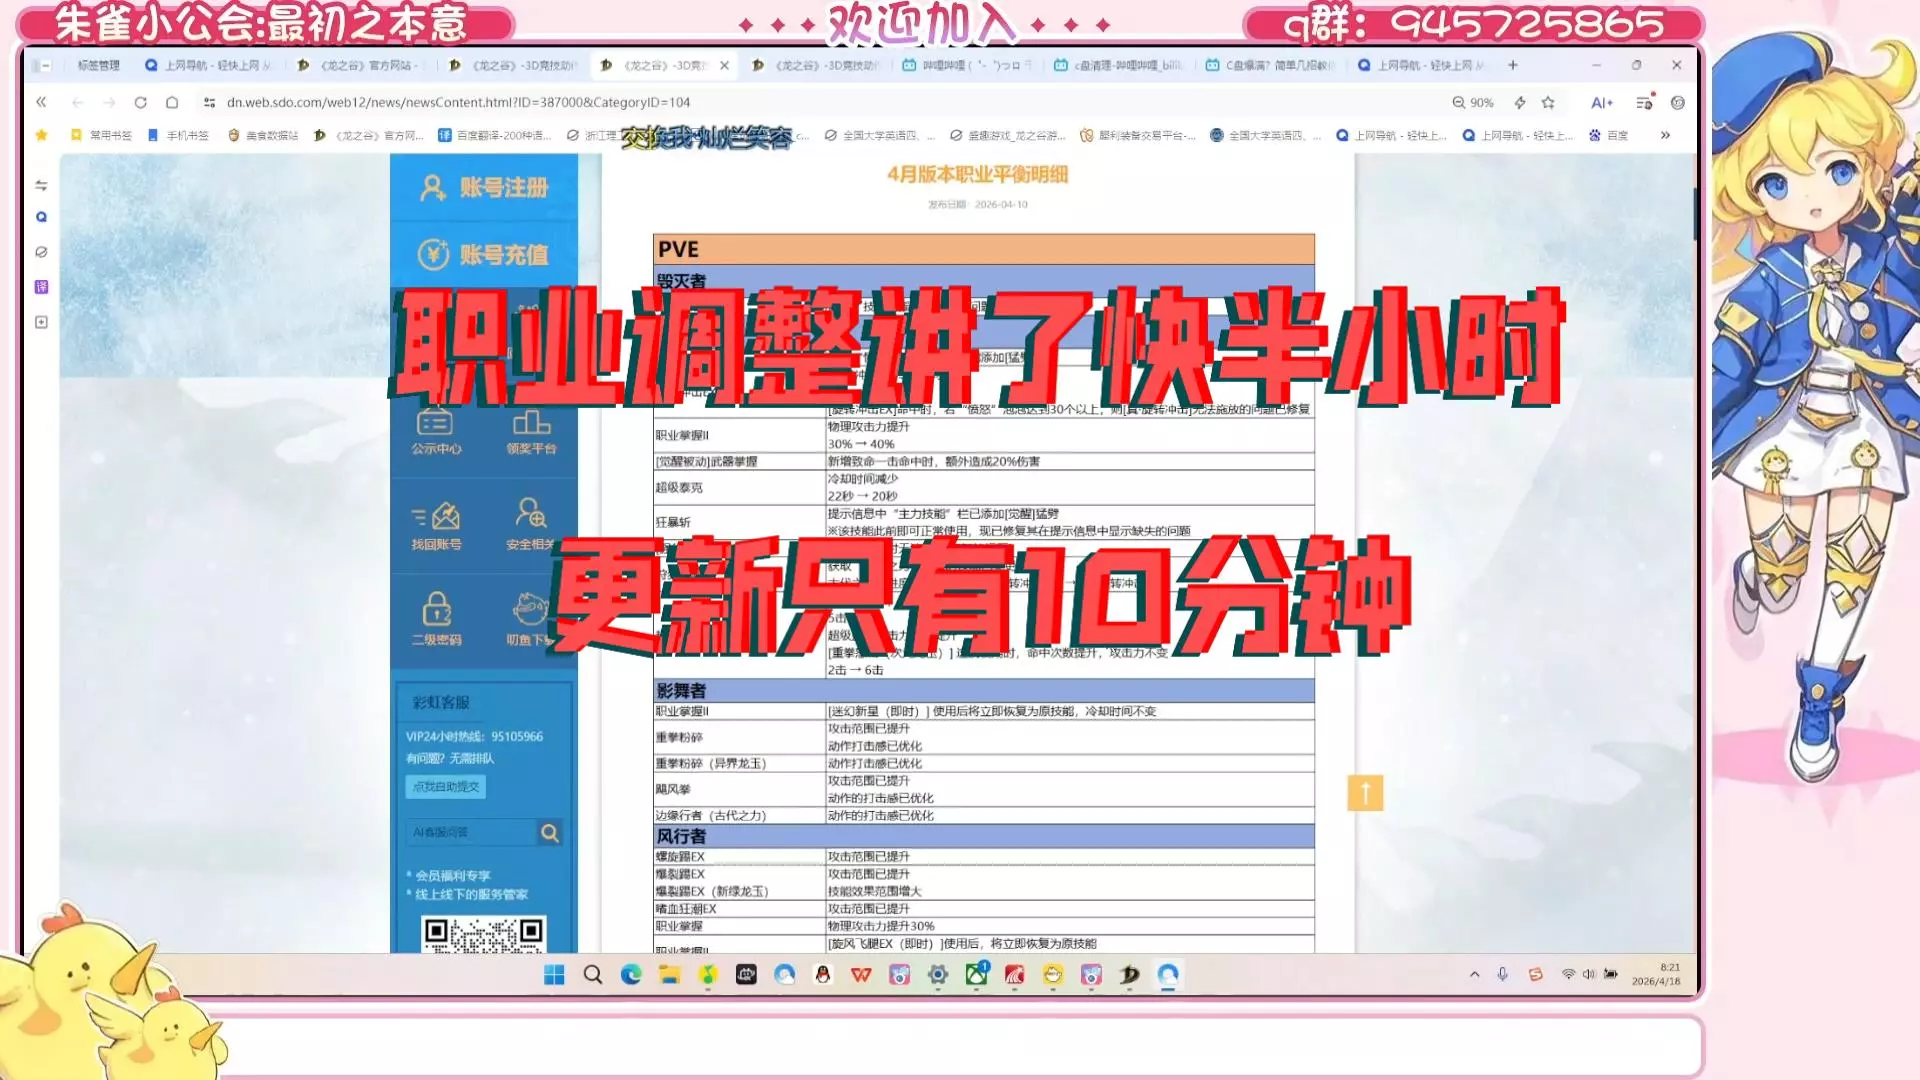The height and width of the screenshot is (1080, 1920).
Task: Bookmark this page with the star icon
Action: [x=1548, y=103]
